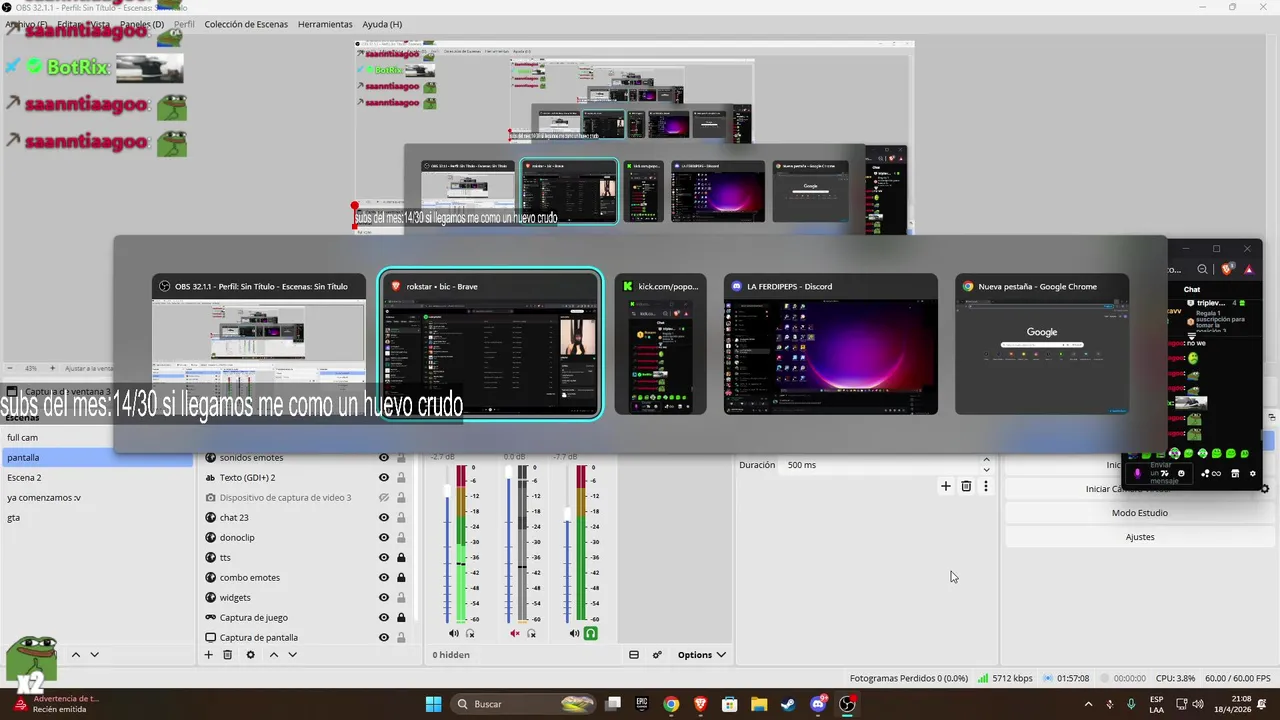
Task: Switch to LA FERDIPEPS - Discord thumbnail
Action: [831, 344]
